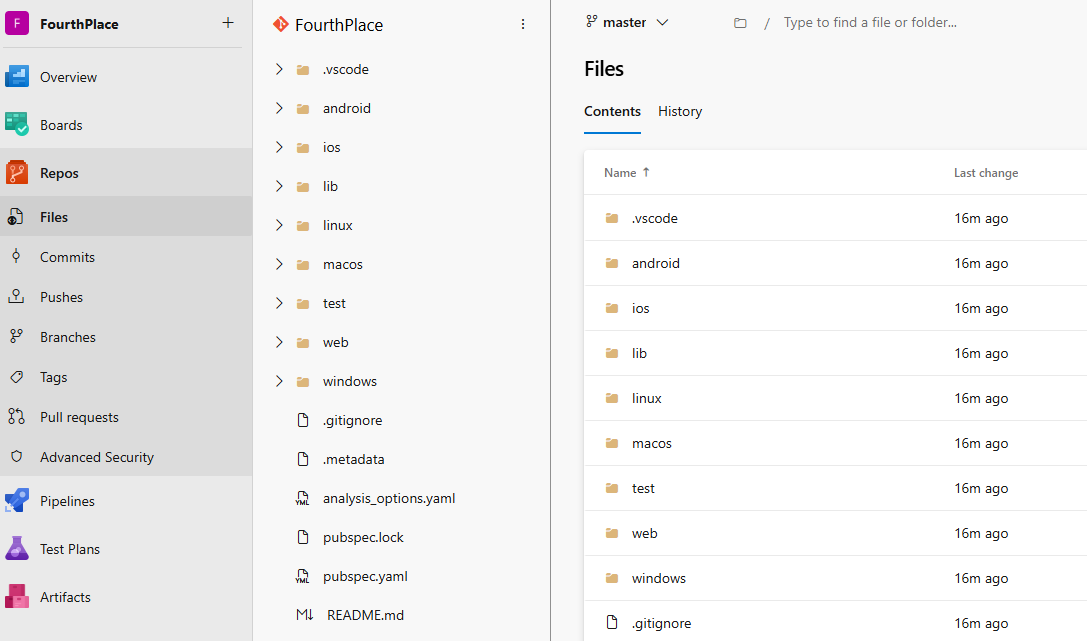The height and width of the screenshot is (641, 1087).
Task: Expand the ios folder in the tree
Action: click(279, 147)
